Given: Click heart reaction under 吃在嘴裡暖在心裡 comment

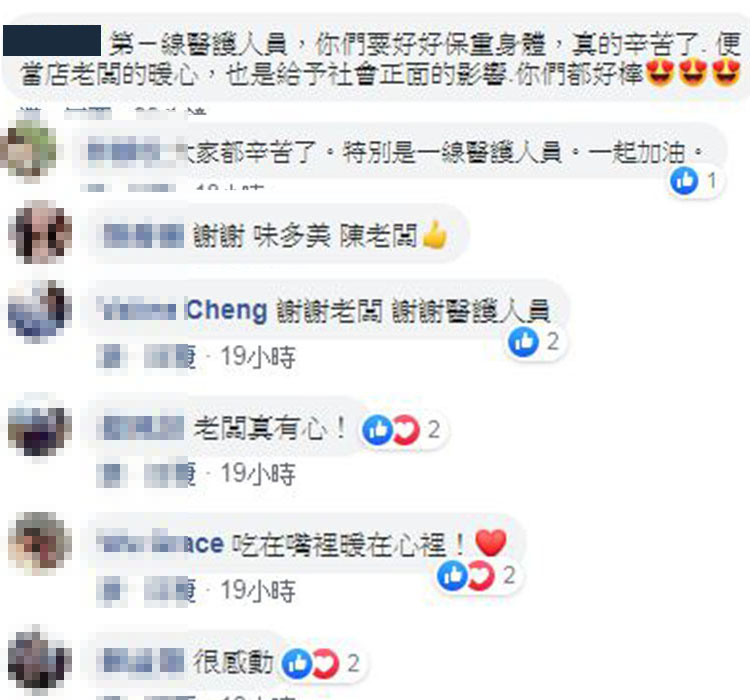Looking at the screenshot, I should (481, 575).
